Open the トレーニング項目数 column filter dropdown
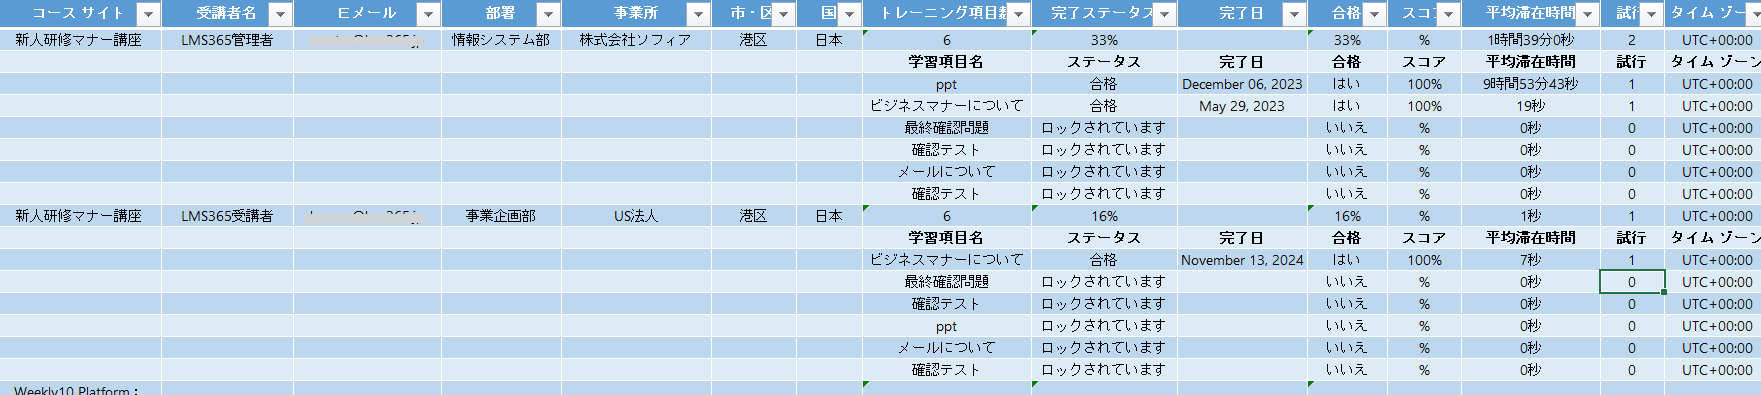The image size is (1761, 395). (1018, 14)
